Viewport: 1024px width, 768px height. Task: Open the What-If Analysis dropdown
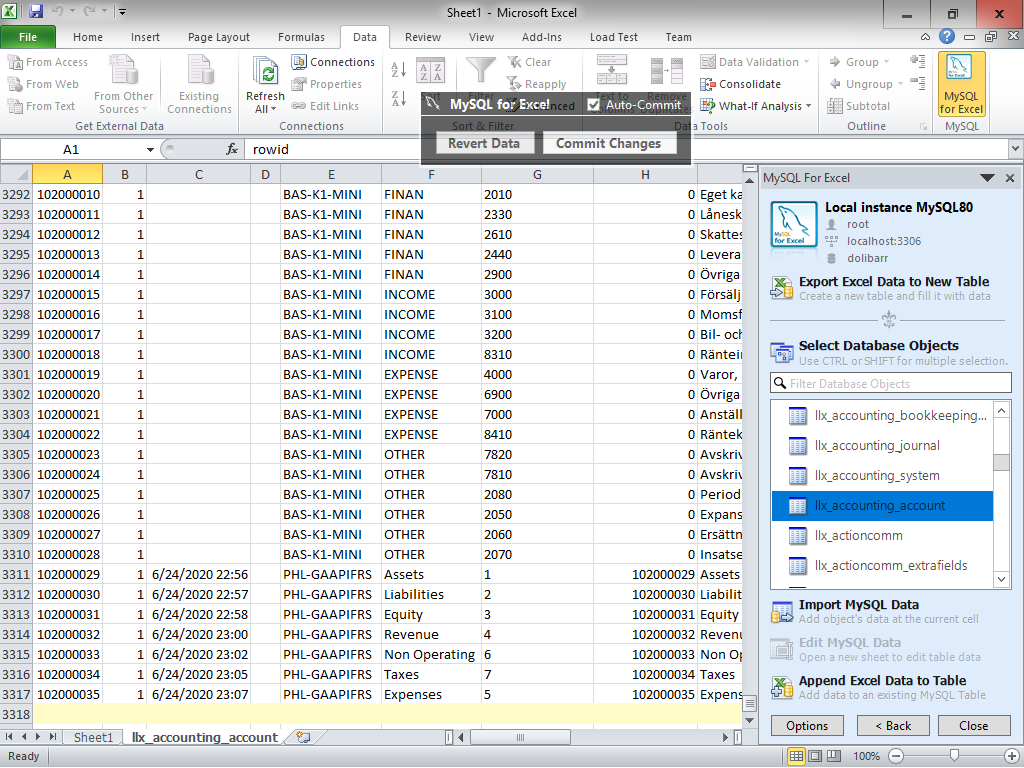(756, 106)
